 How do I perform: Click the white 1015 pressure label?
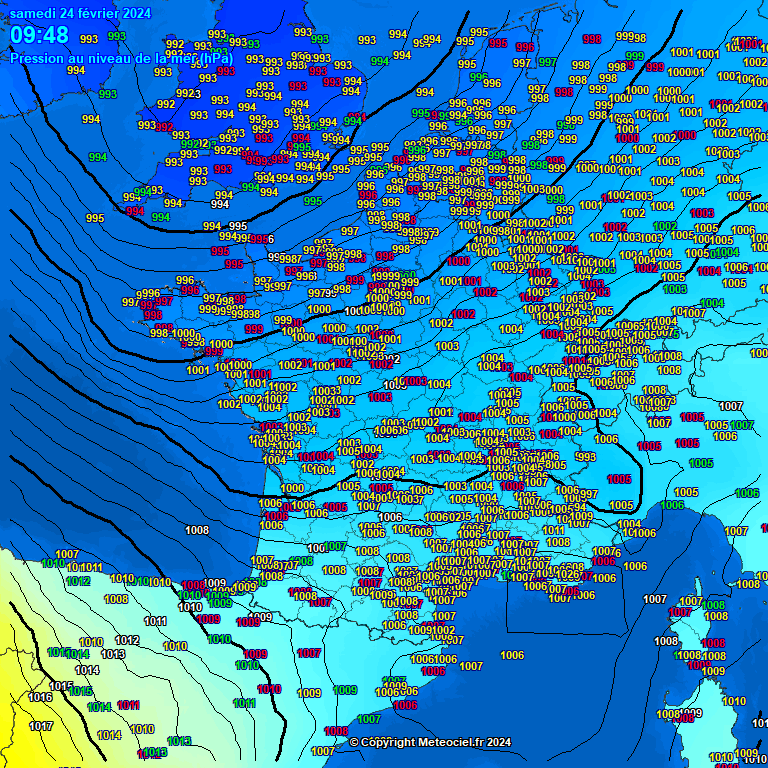click(x=61, y=686)
